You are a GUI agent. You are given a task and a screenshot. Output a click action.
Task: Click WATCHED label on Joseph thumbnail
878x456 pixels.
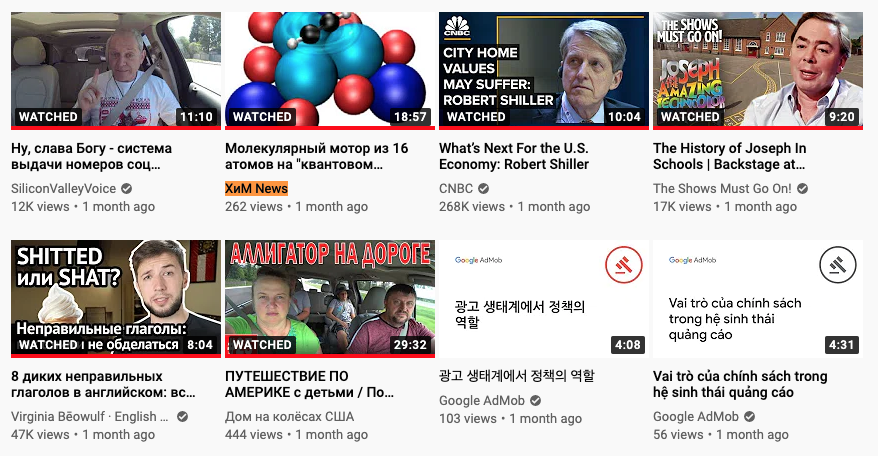690,117
